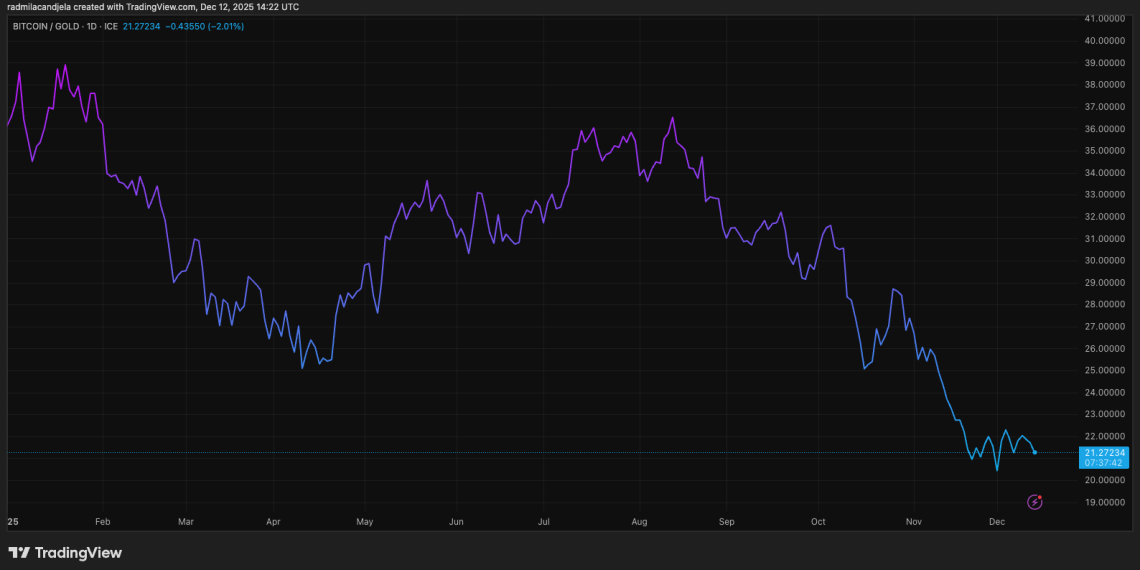Image resolution: width=1140 pixels, height=570 pixels.
Task: Click the Dec label on time axis
Action: [996, 522]
